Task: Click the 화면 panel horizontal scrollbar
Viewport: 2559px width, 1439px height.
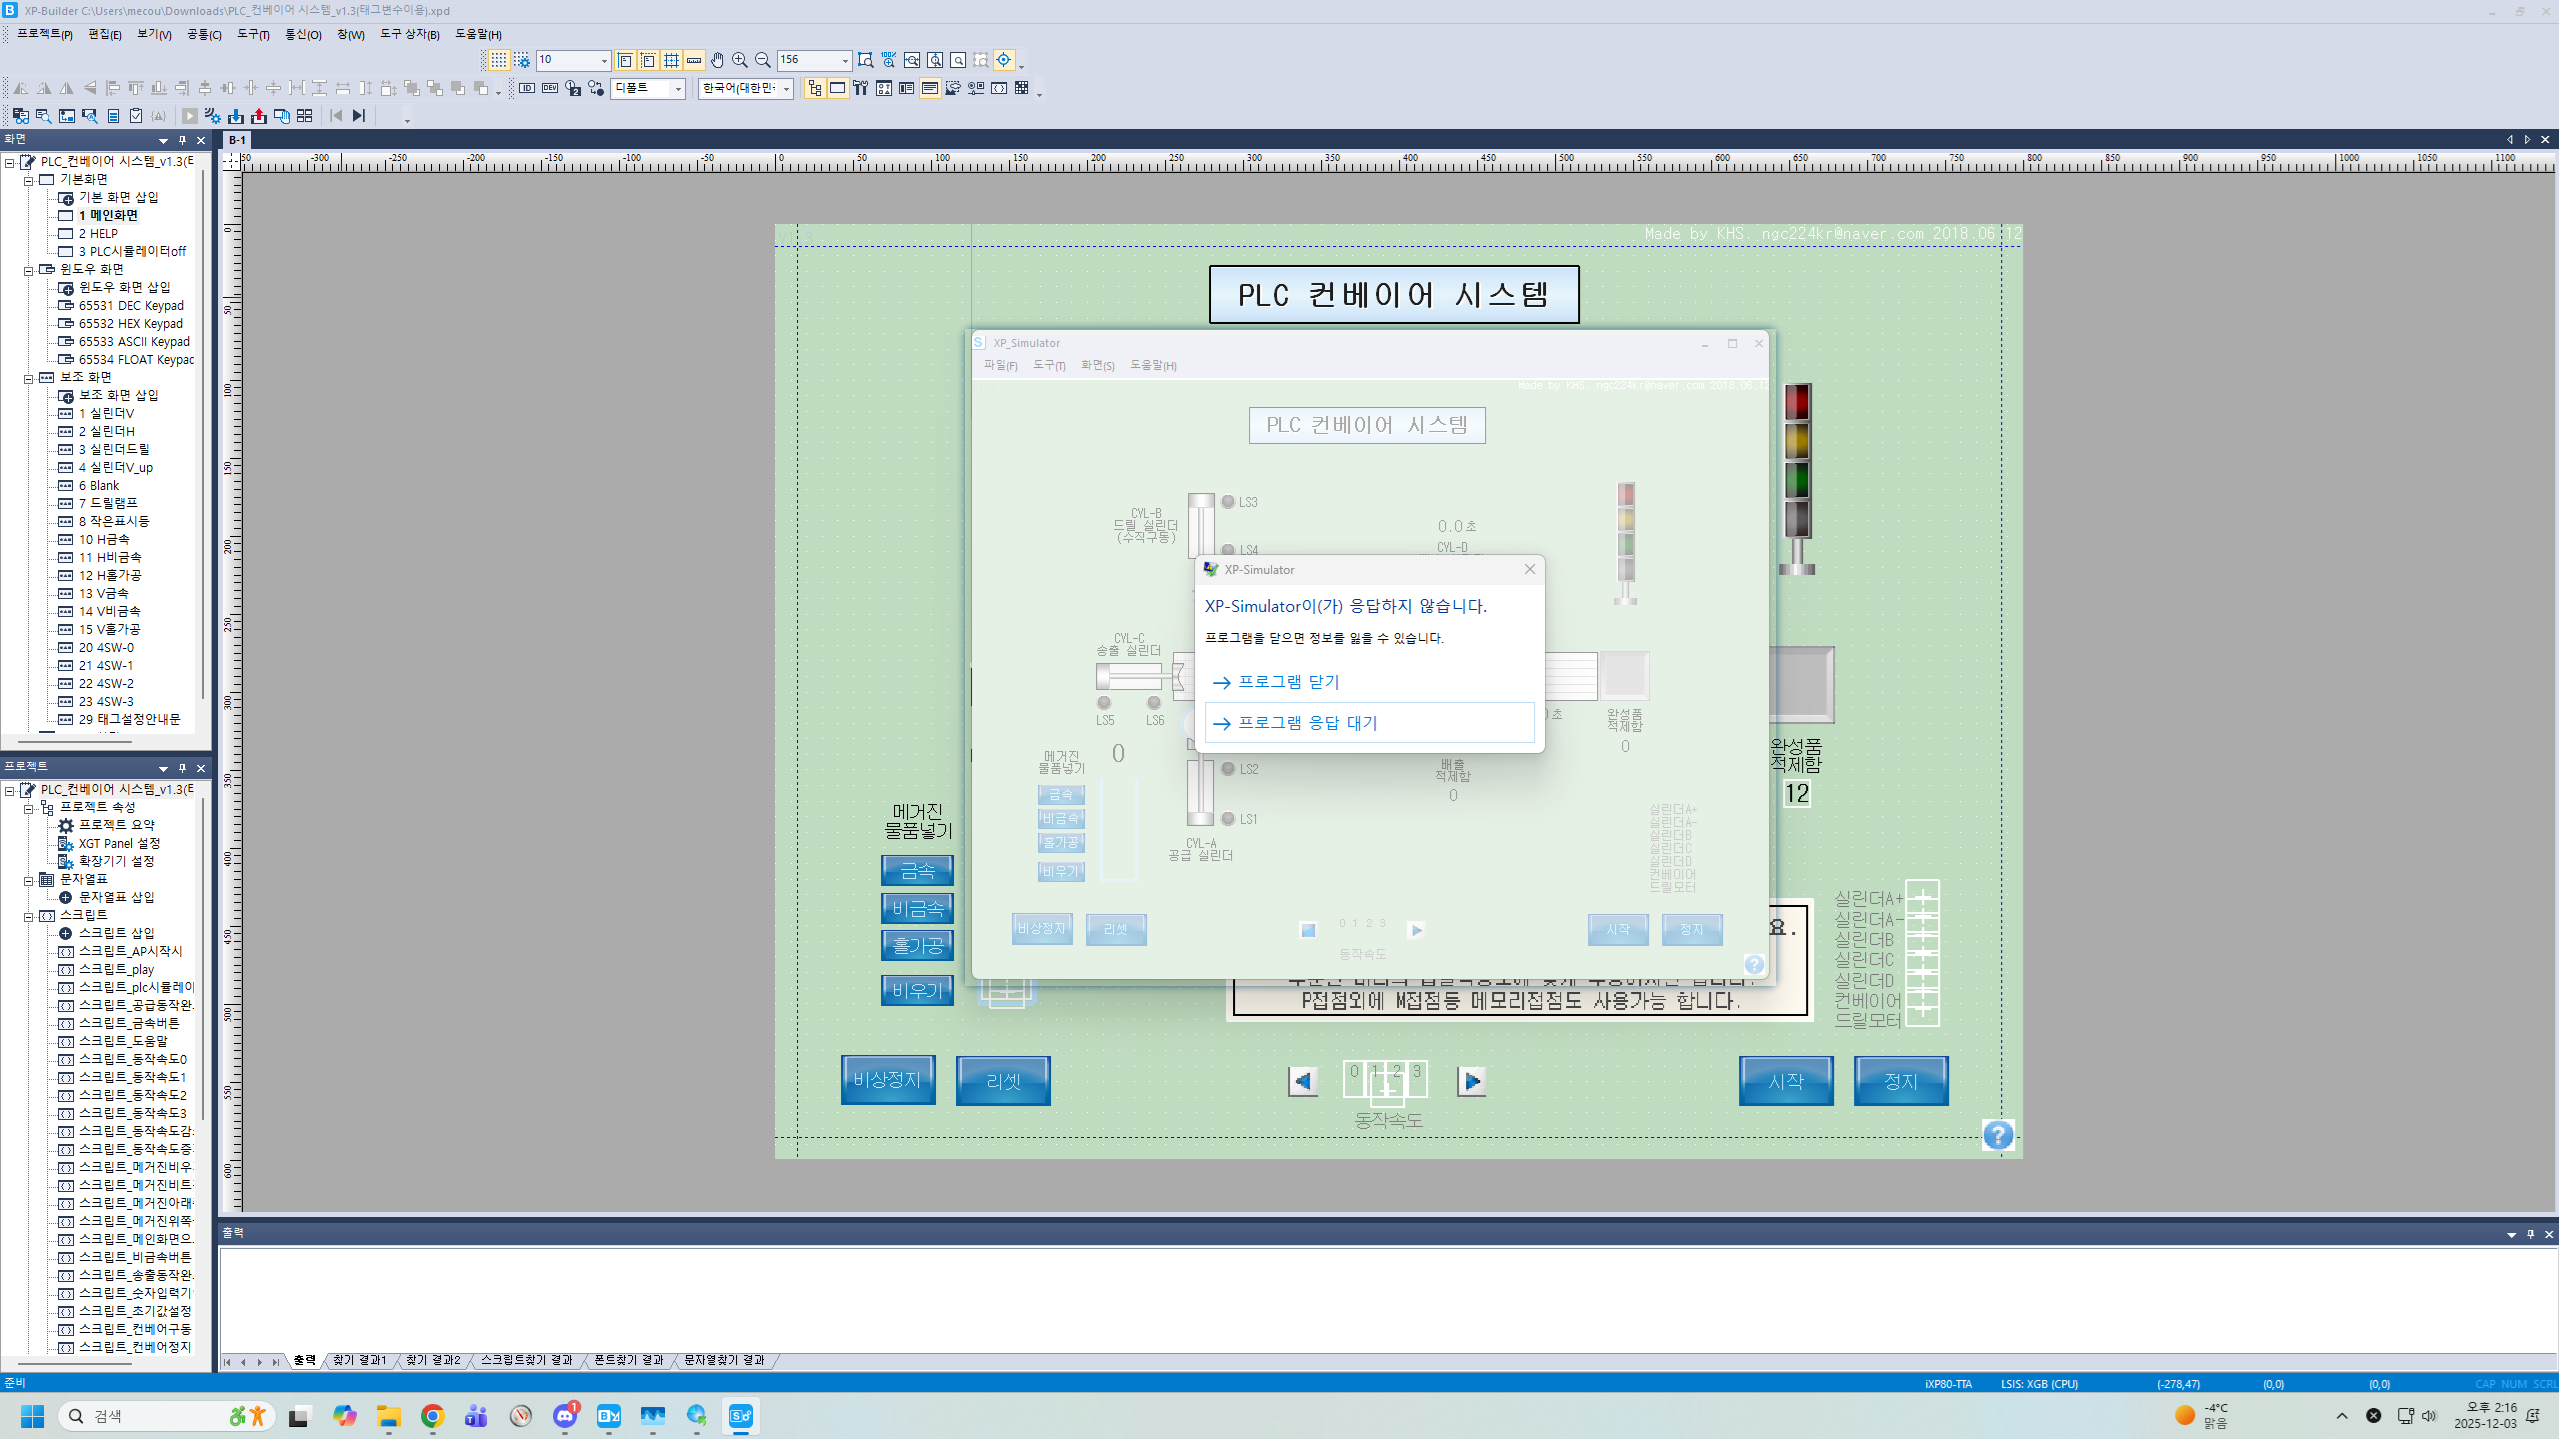Action: pos(75,742)
